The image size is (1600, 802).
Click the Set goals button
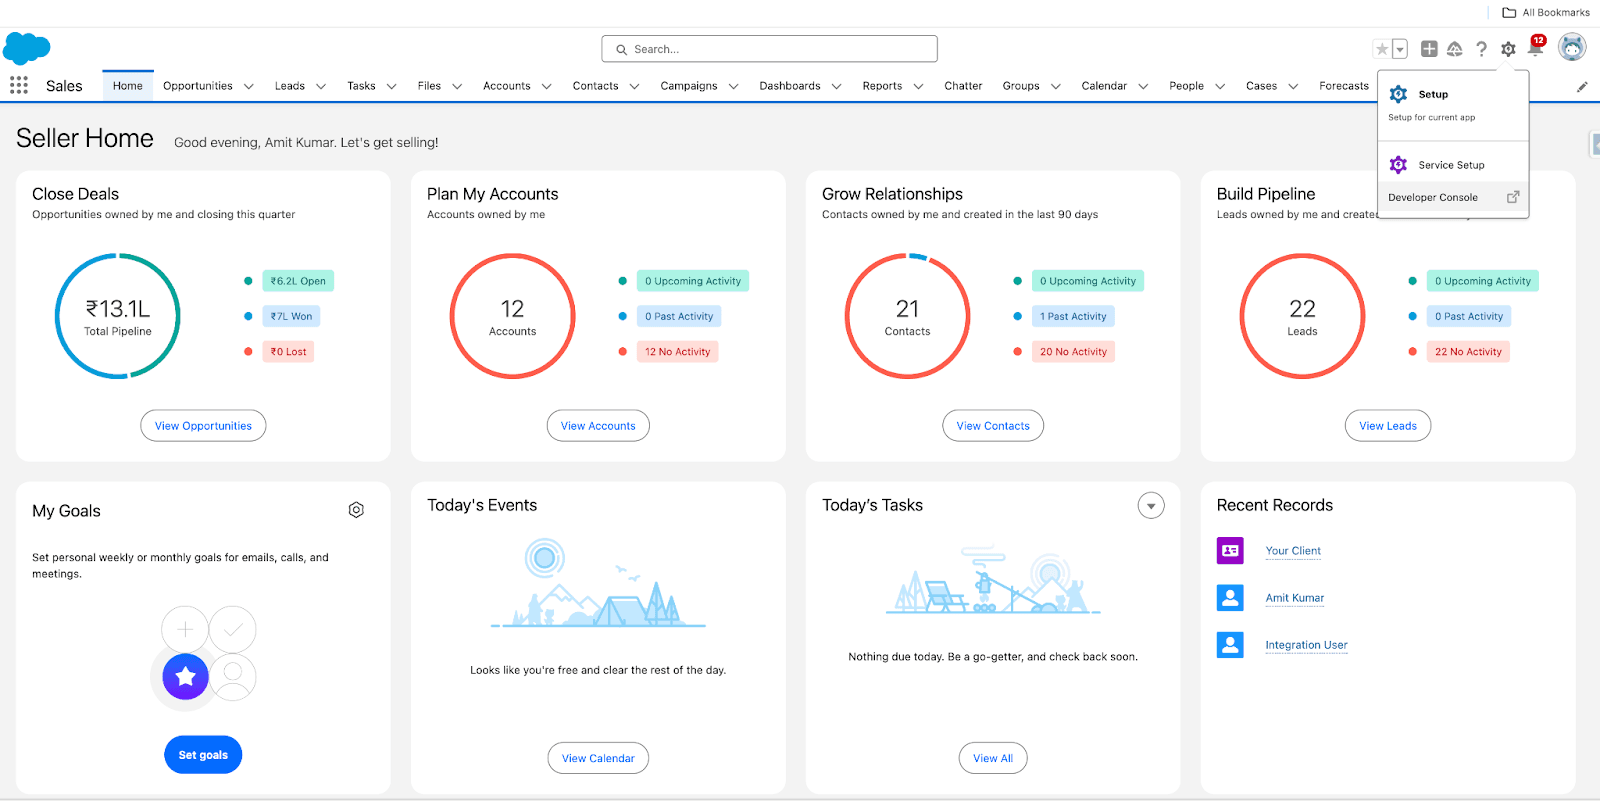coord(203,755)
